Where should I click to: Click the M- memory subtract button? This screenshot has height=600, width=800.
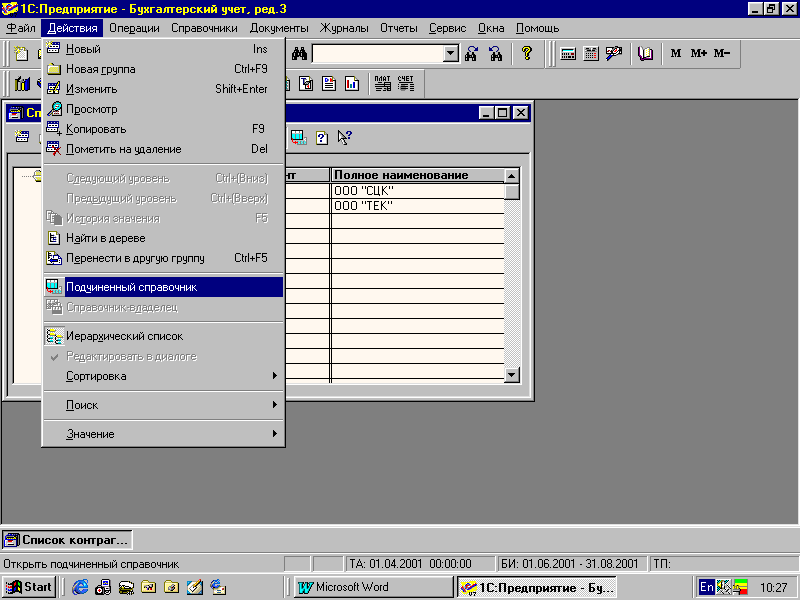click(x=722, y=53)
